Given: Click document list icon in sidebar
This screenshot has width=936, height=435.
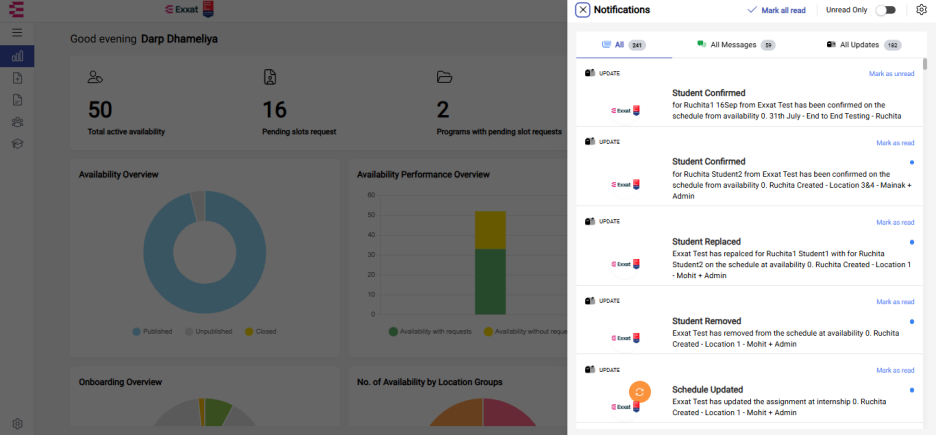Looking at the screenshot, I should (x=17, y=100).
